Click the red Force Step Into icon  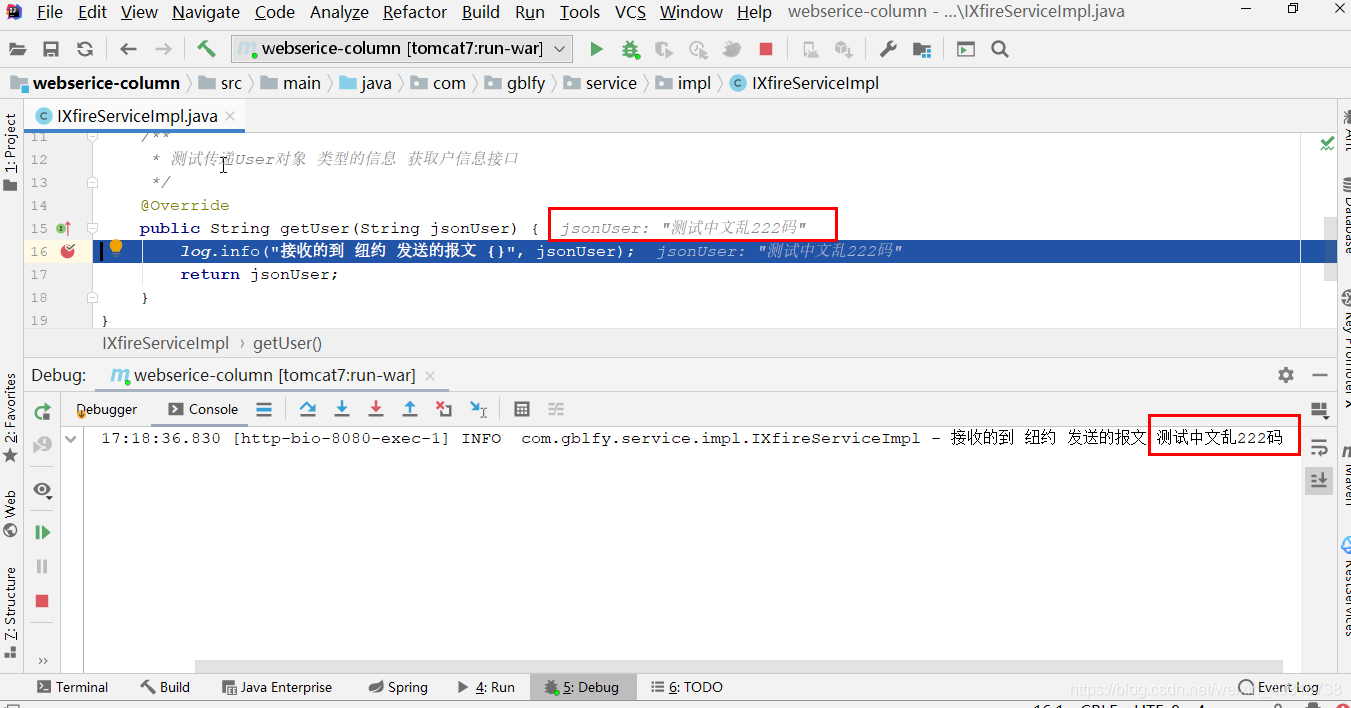point(376,408)
